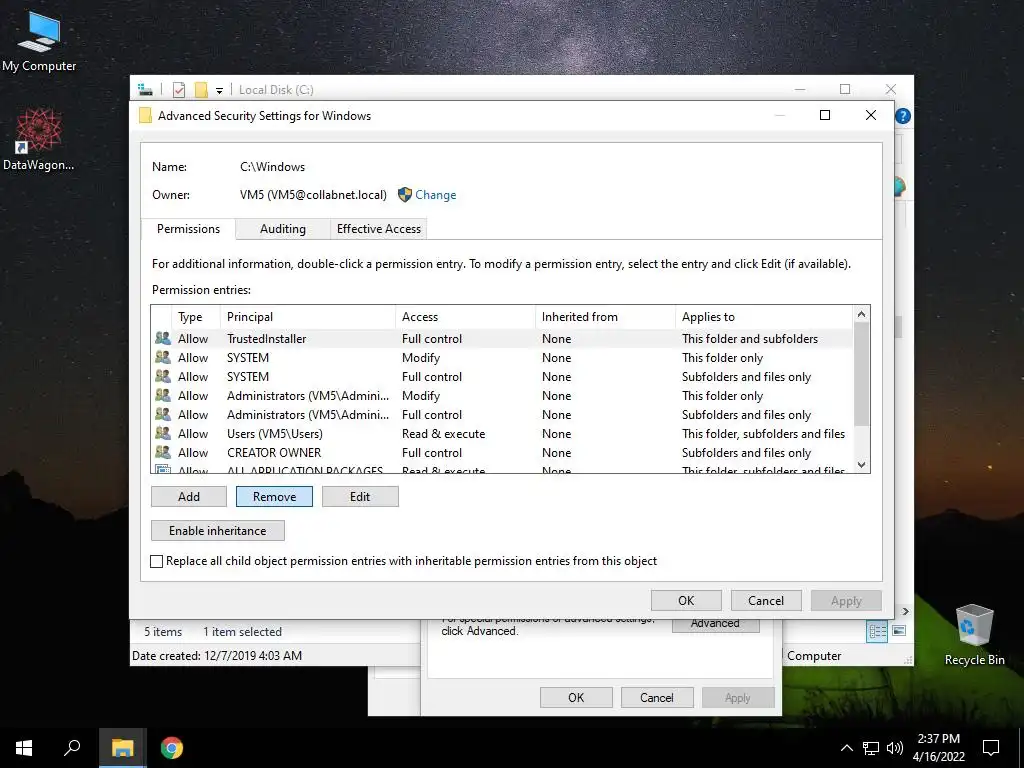Select SYSTEM entry with Modify access

click(502, 357)
